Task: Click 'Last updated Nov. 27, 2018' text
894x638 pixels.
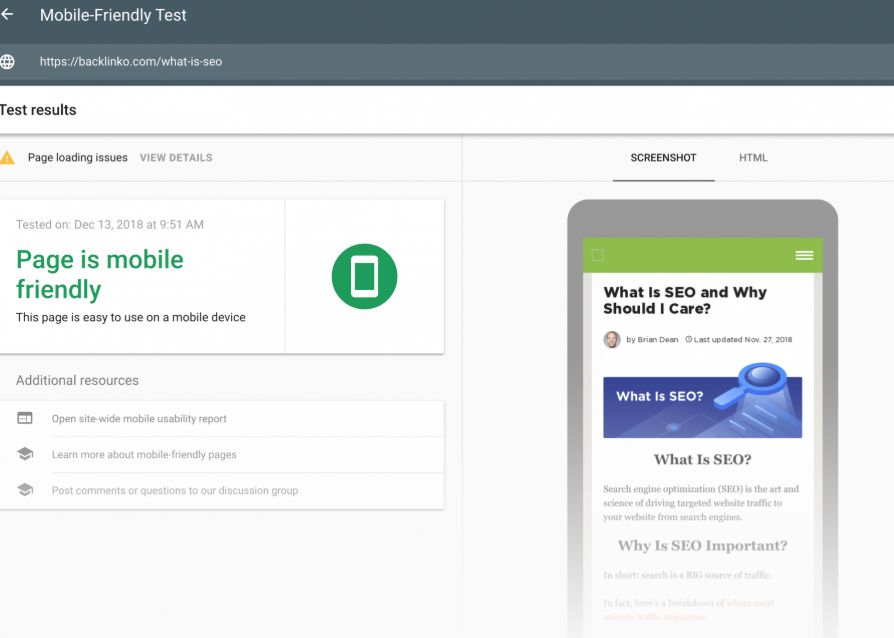Action: (743, 339)
